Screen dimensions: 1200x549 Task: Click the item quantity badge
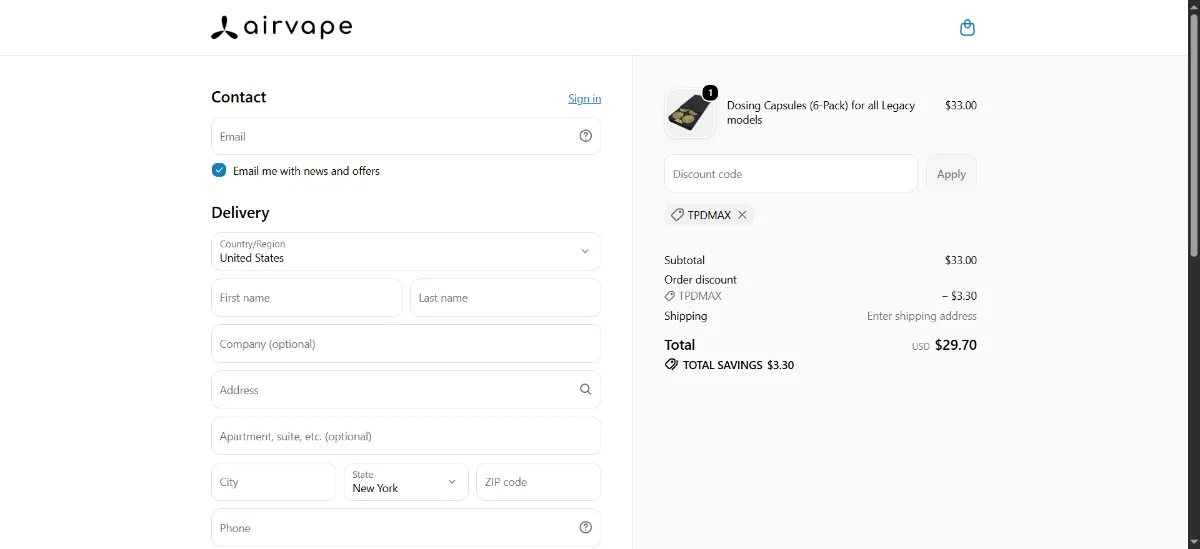pyautogui.click(x=710, y=93)
